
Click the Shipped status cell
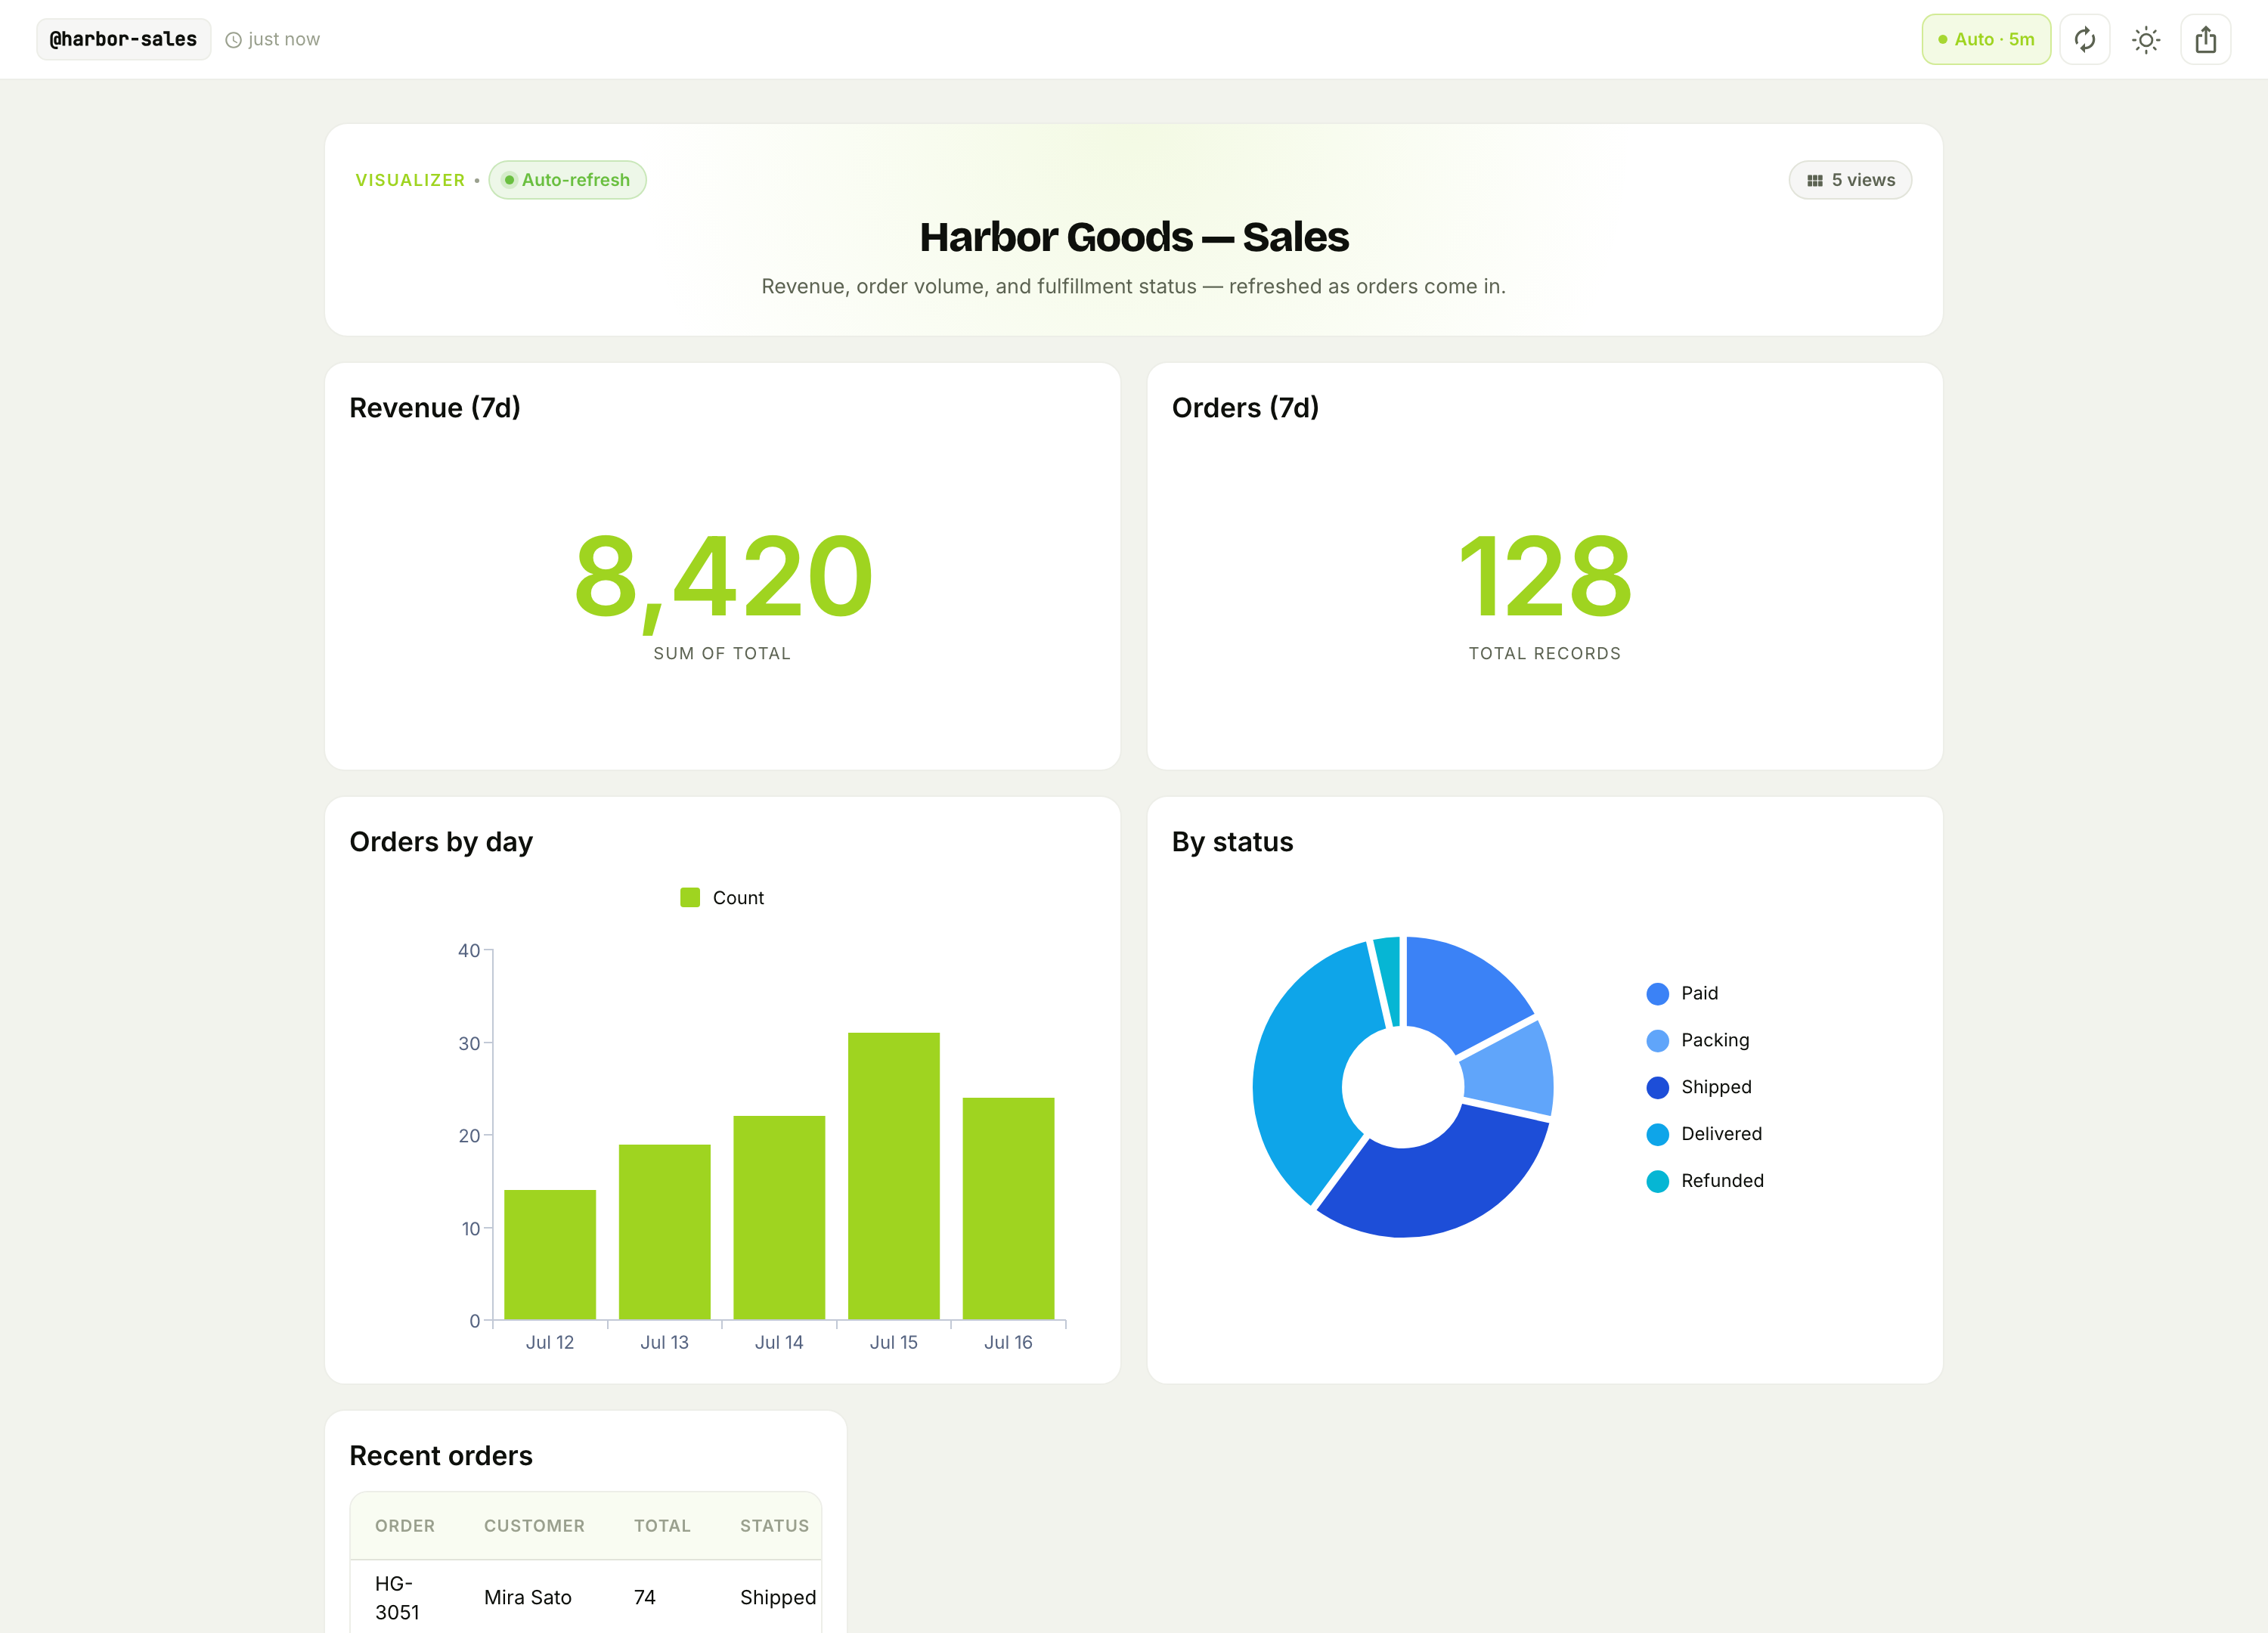[x=778, y=1597]
